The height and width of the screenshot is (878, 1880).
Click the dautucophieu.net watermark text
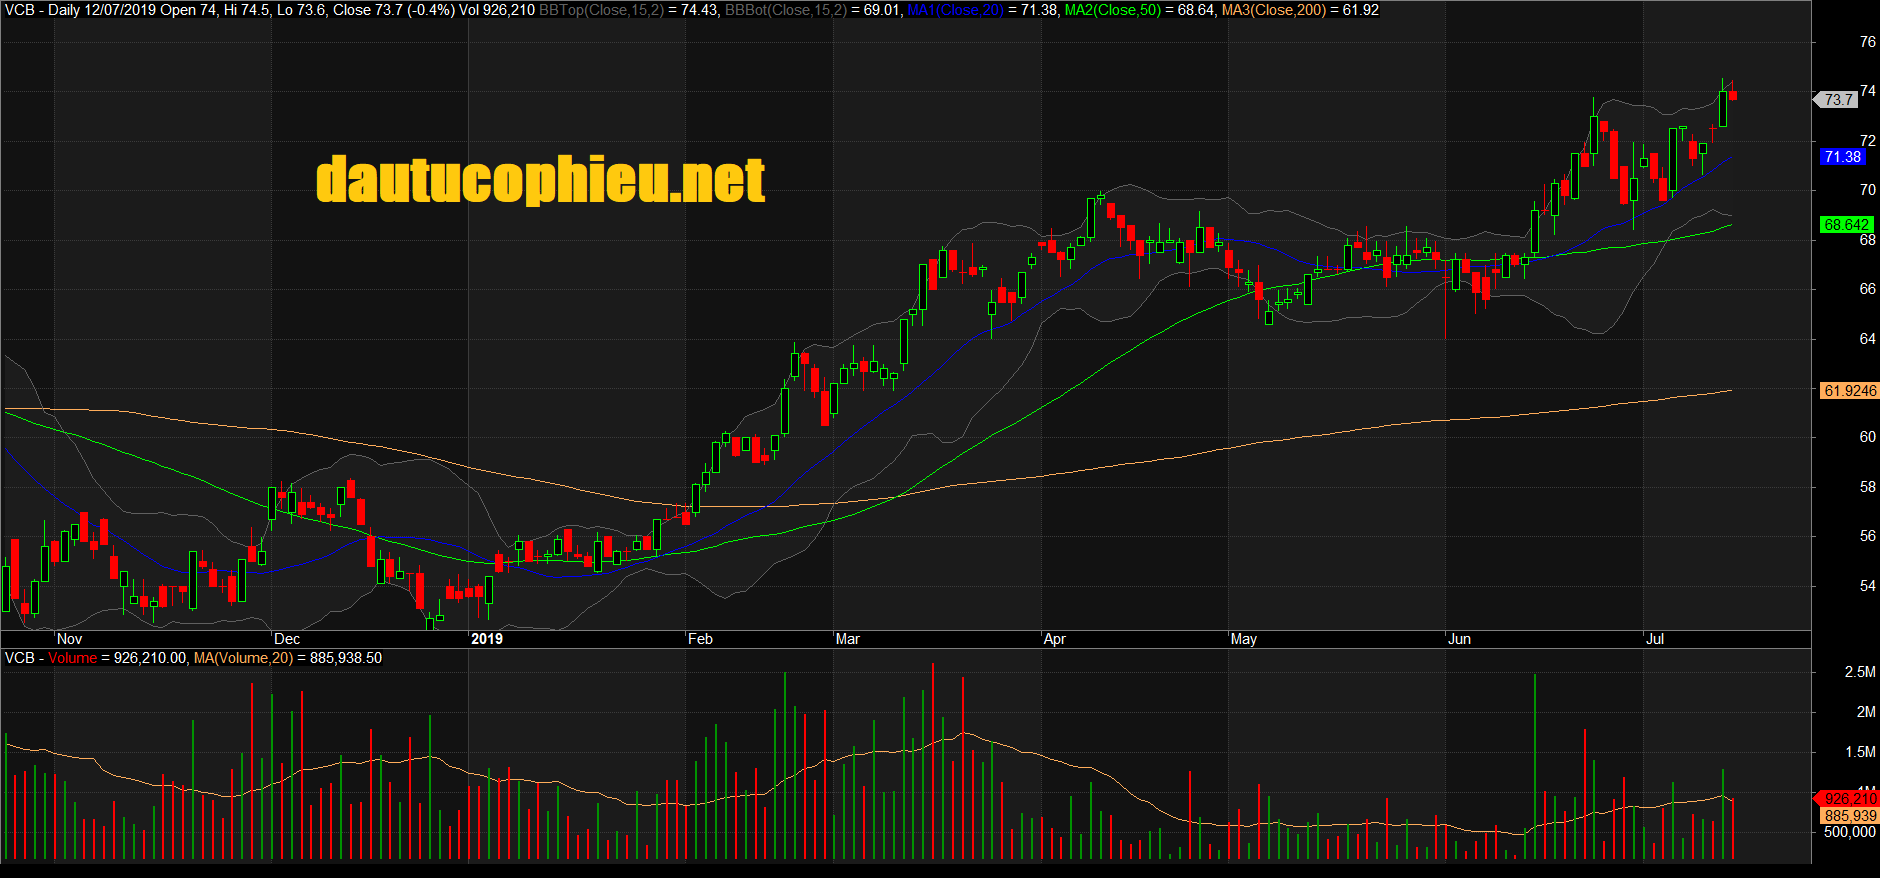click(x=540, y=180)
